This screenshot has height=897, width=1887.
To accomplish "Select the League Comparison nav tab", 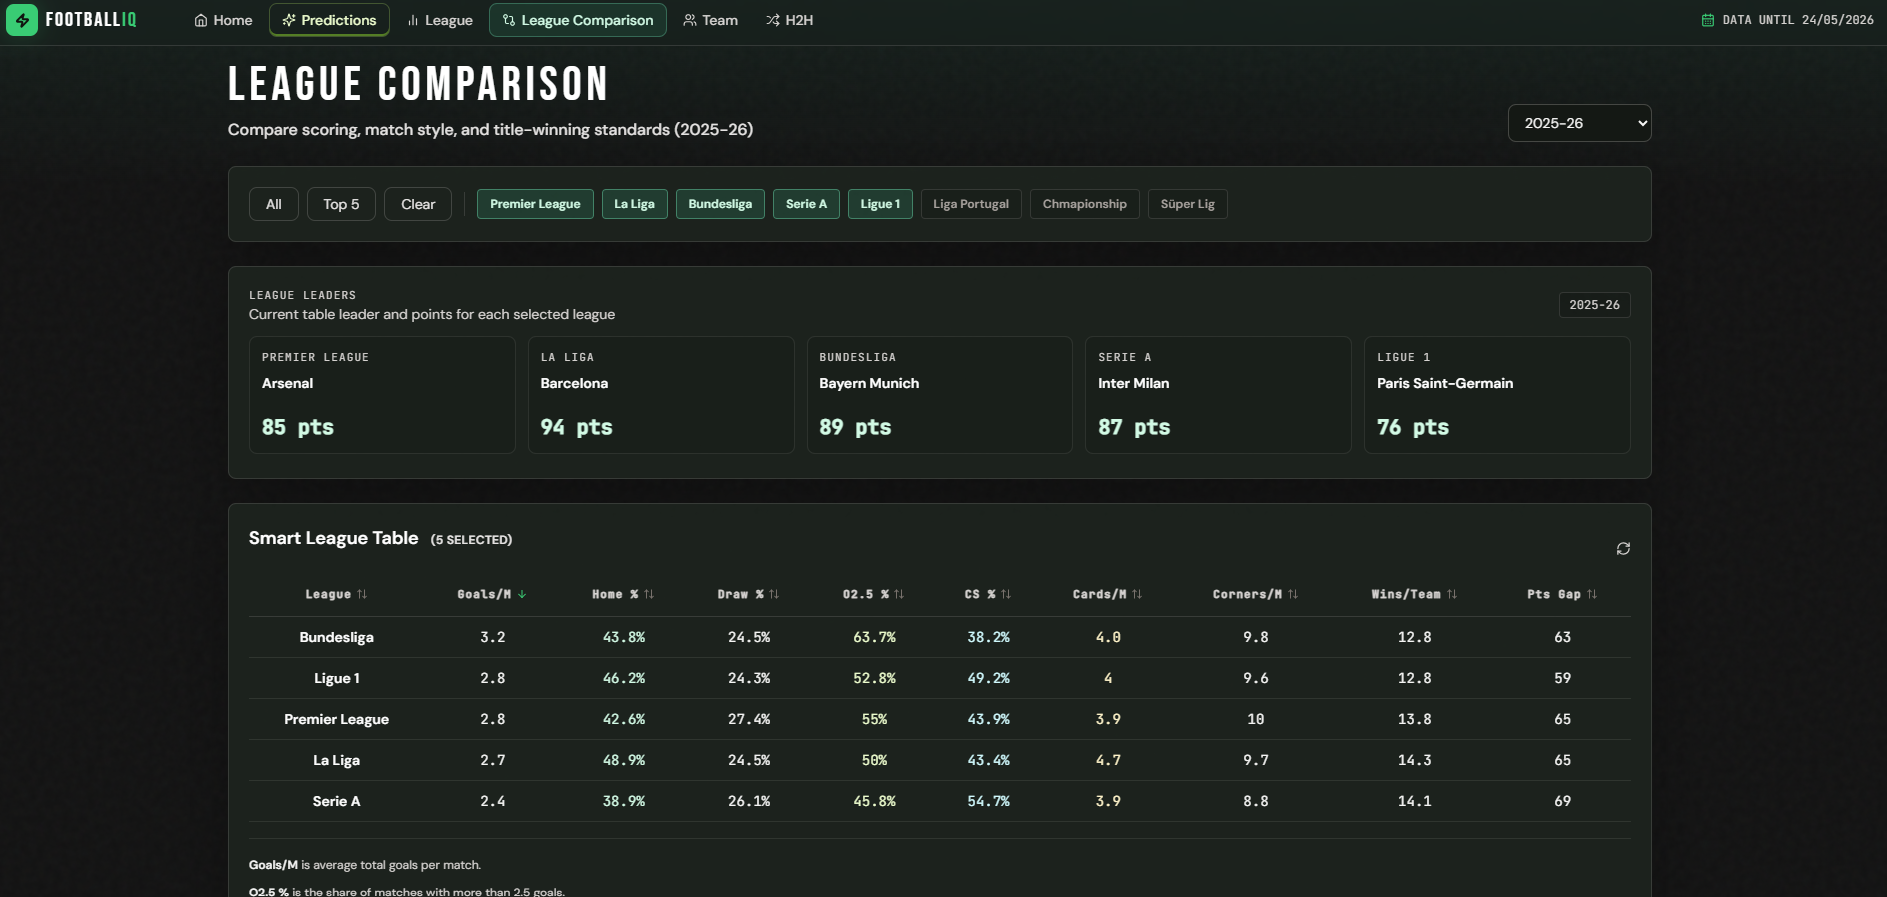I will coord(578,20).
